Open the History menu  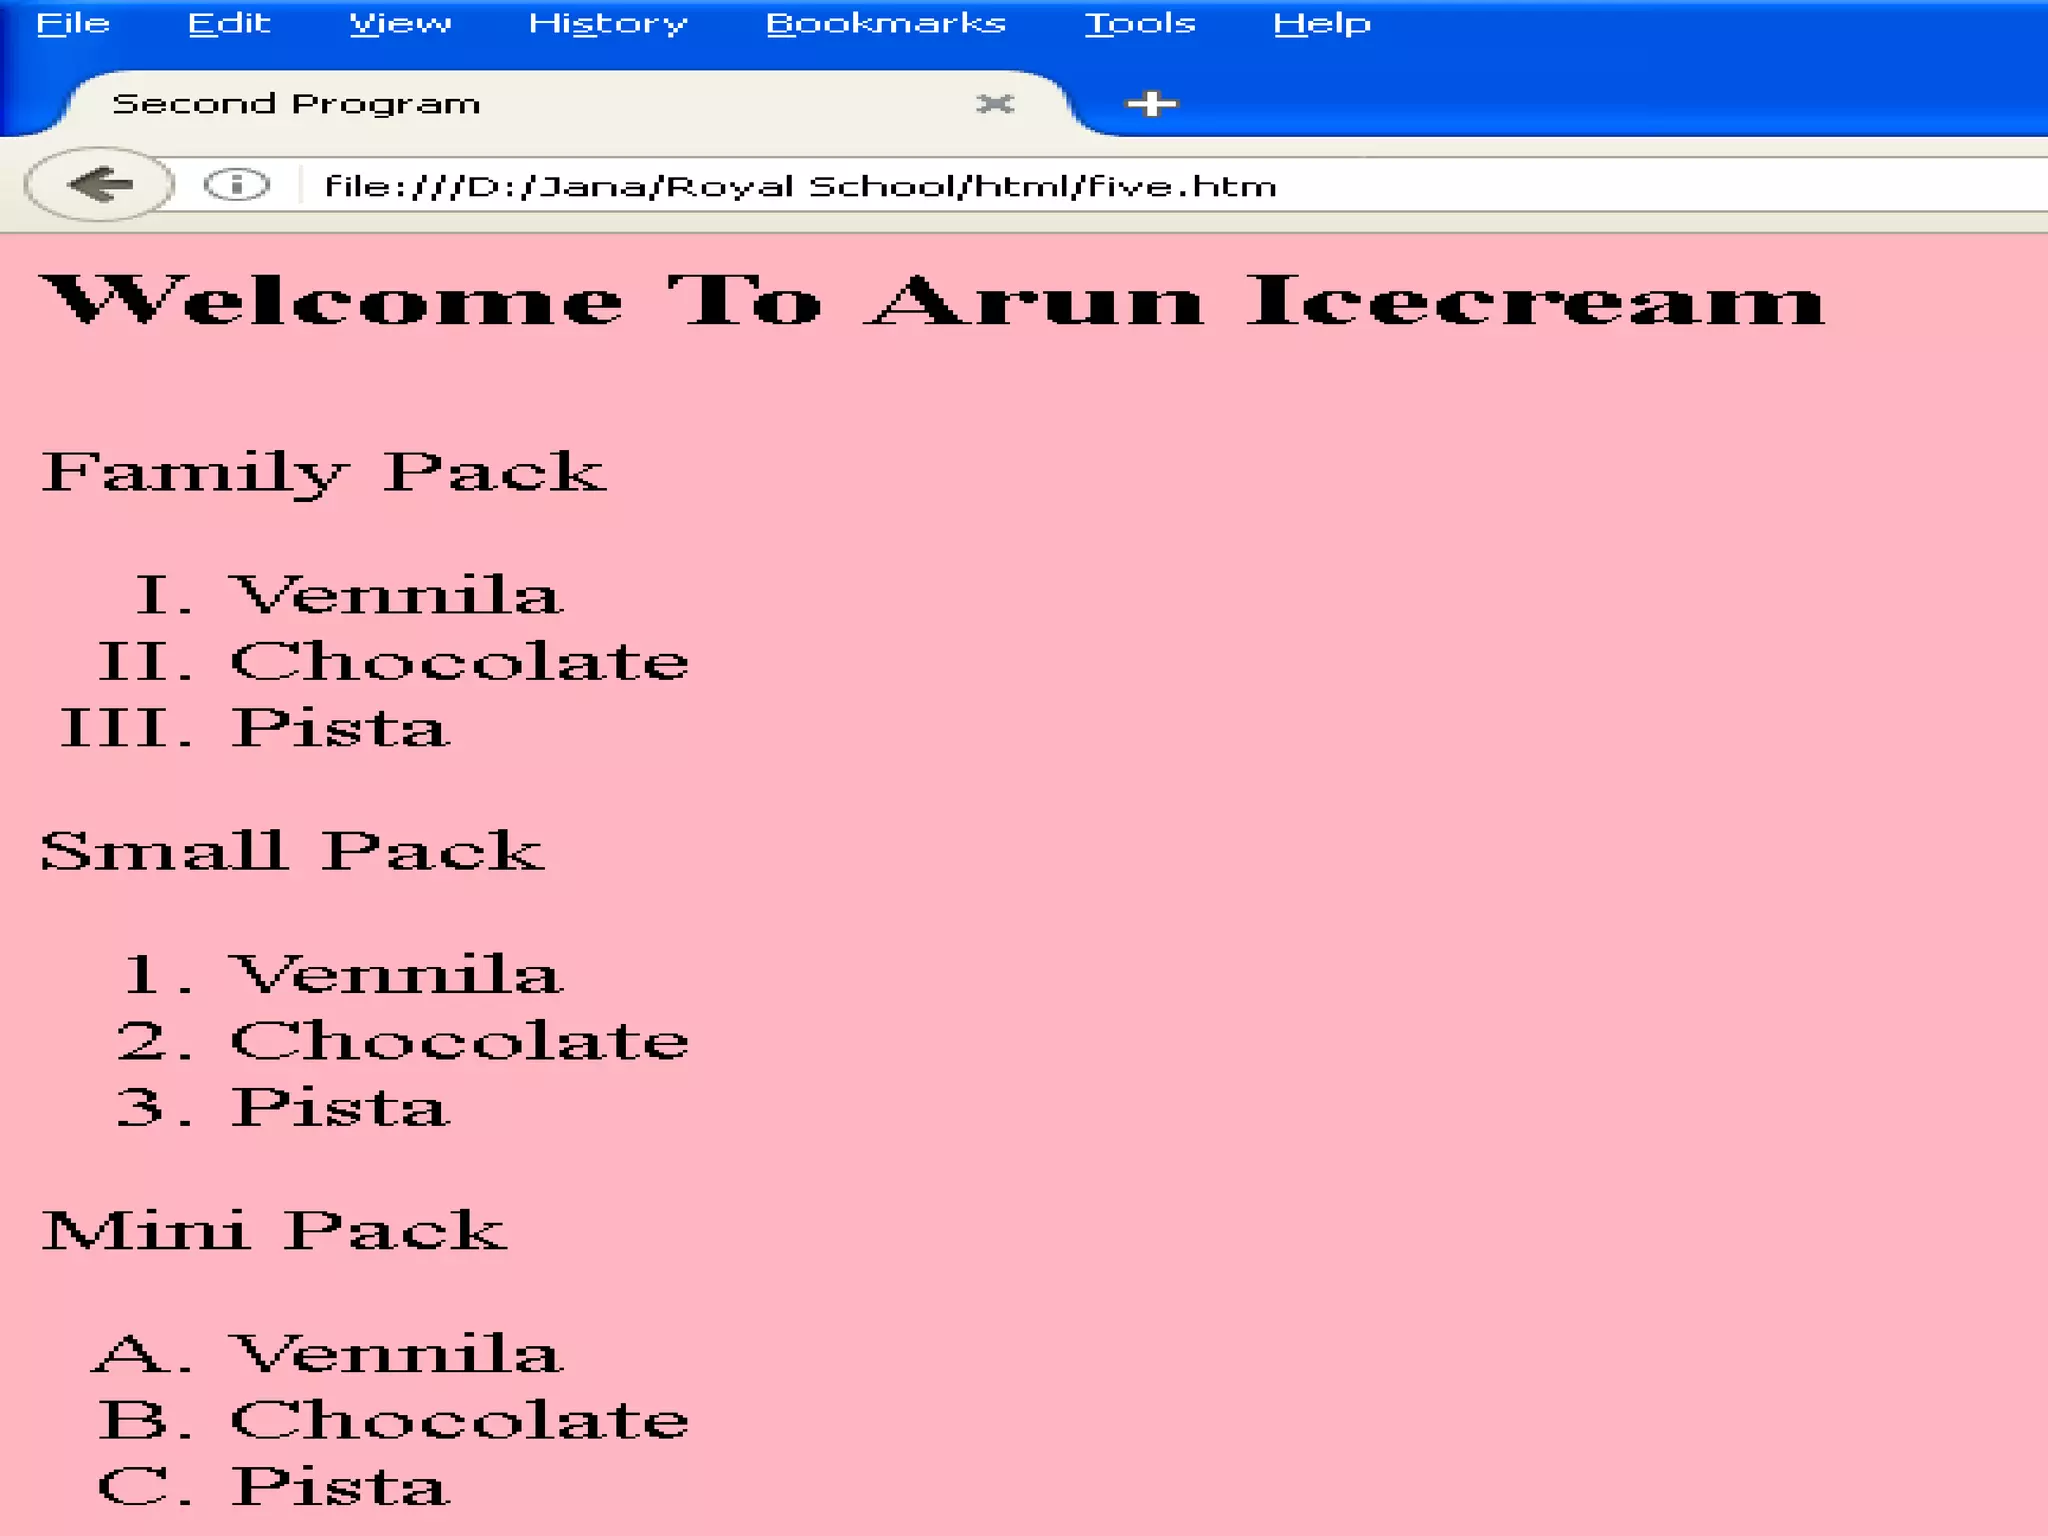(608, 24)
